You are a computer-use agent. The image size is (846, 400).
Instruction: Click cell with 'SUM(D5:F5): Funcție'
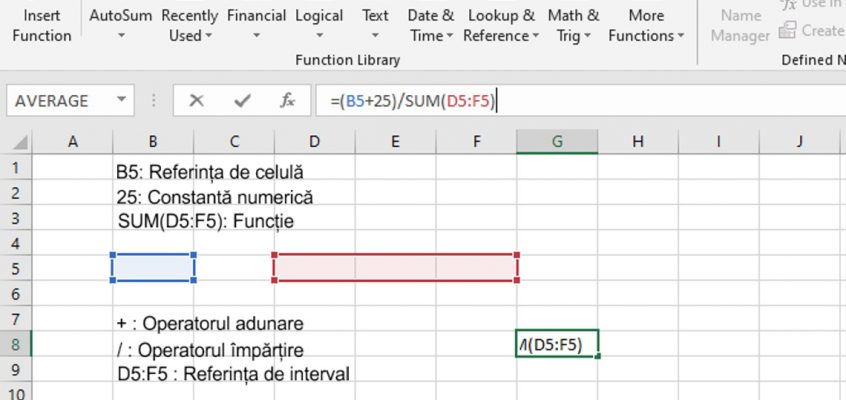(206, 222)
